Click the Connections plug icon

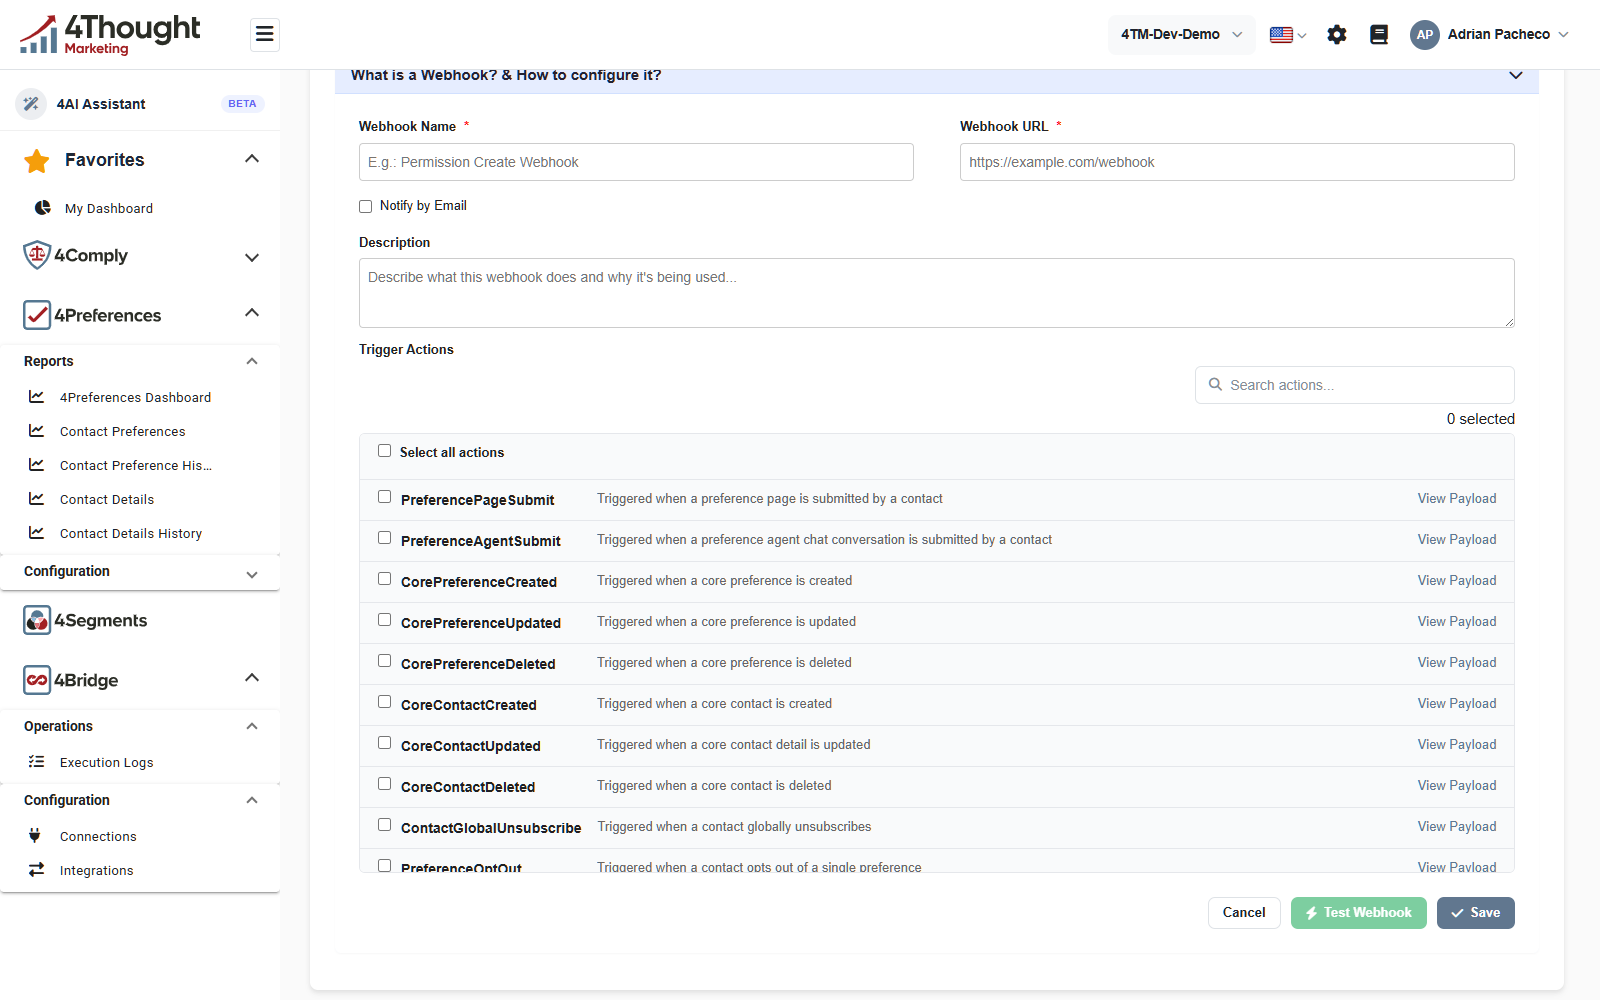pyautogui.click(x=35, y=836)
